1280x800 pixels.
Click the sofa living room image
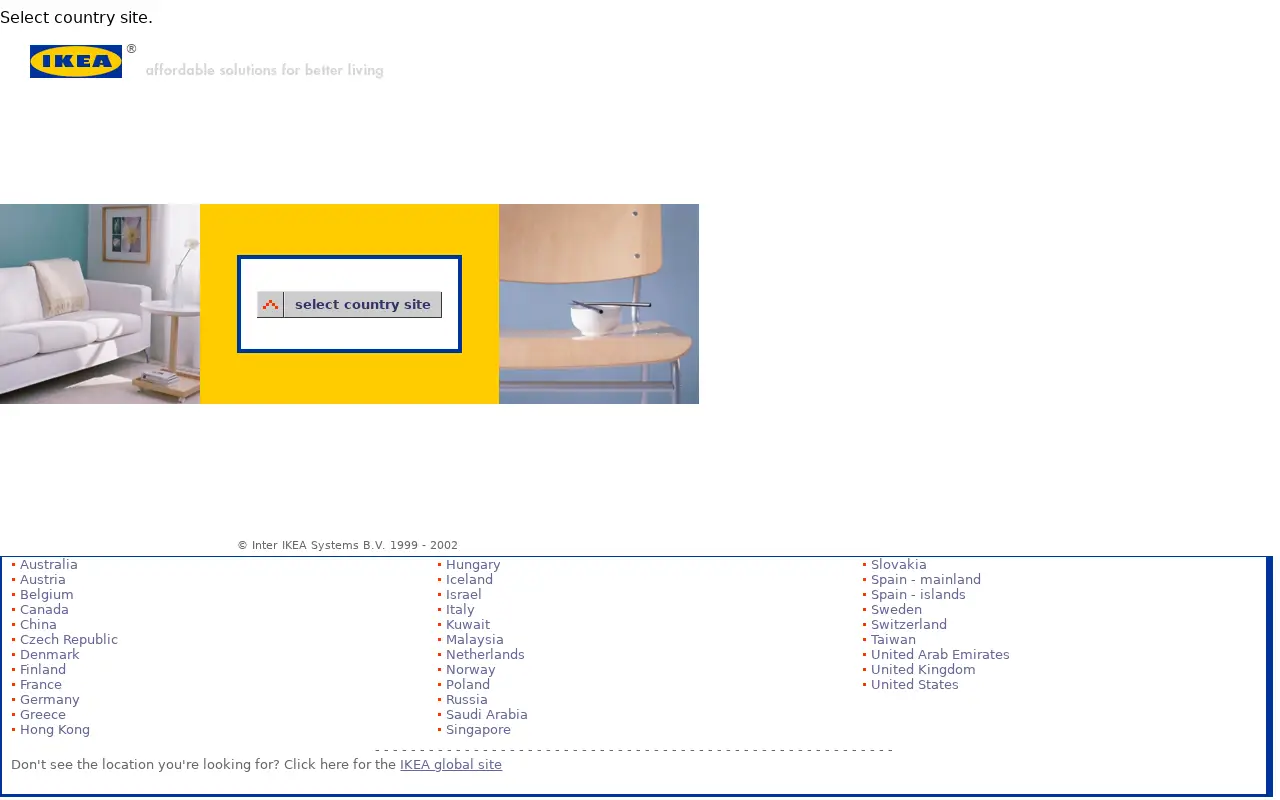click(100, 304)
